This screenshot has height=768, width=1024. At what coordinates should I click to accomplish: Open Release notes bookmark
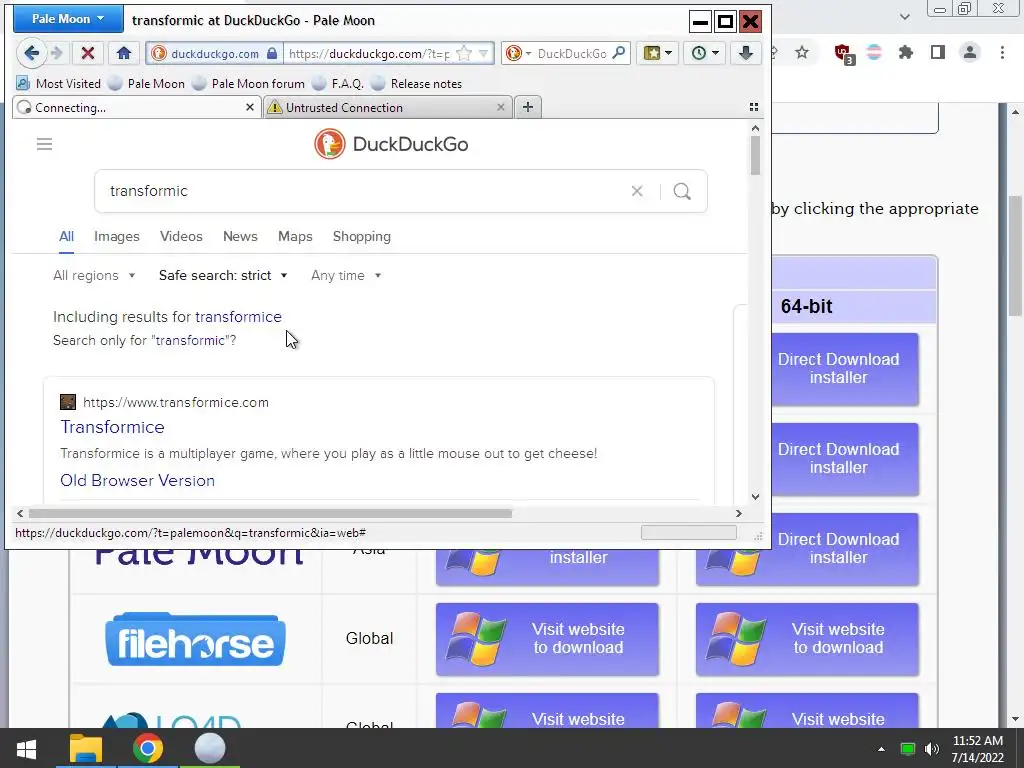pyautogui.click(x=417, y=84)
